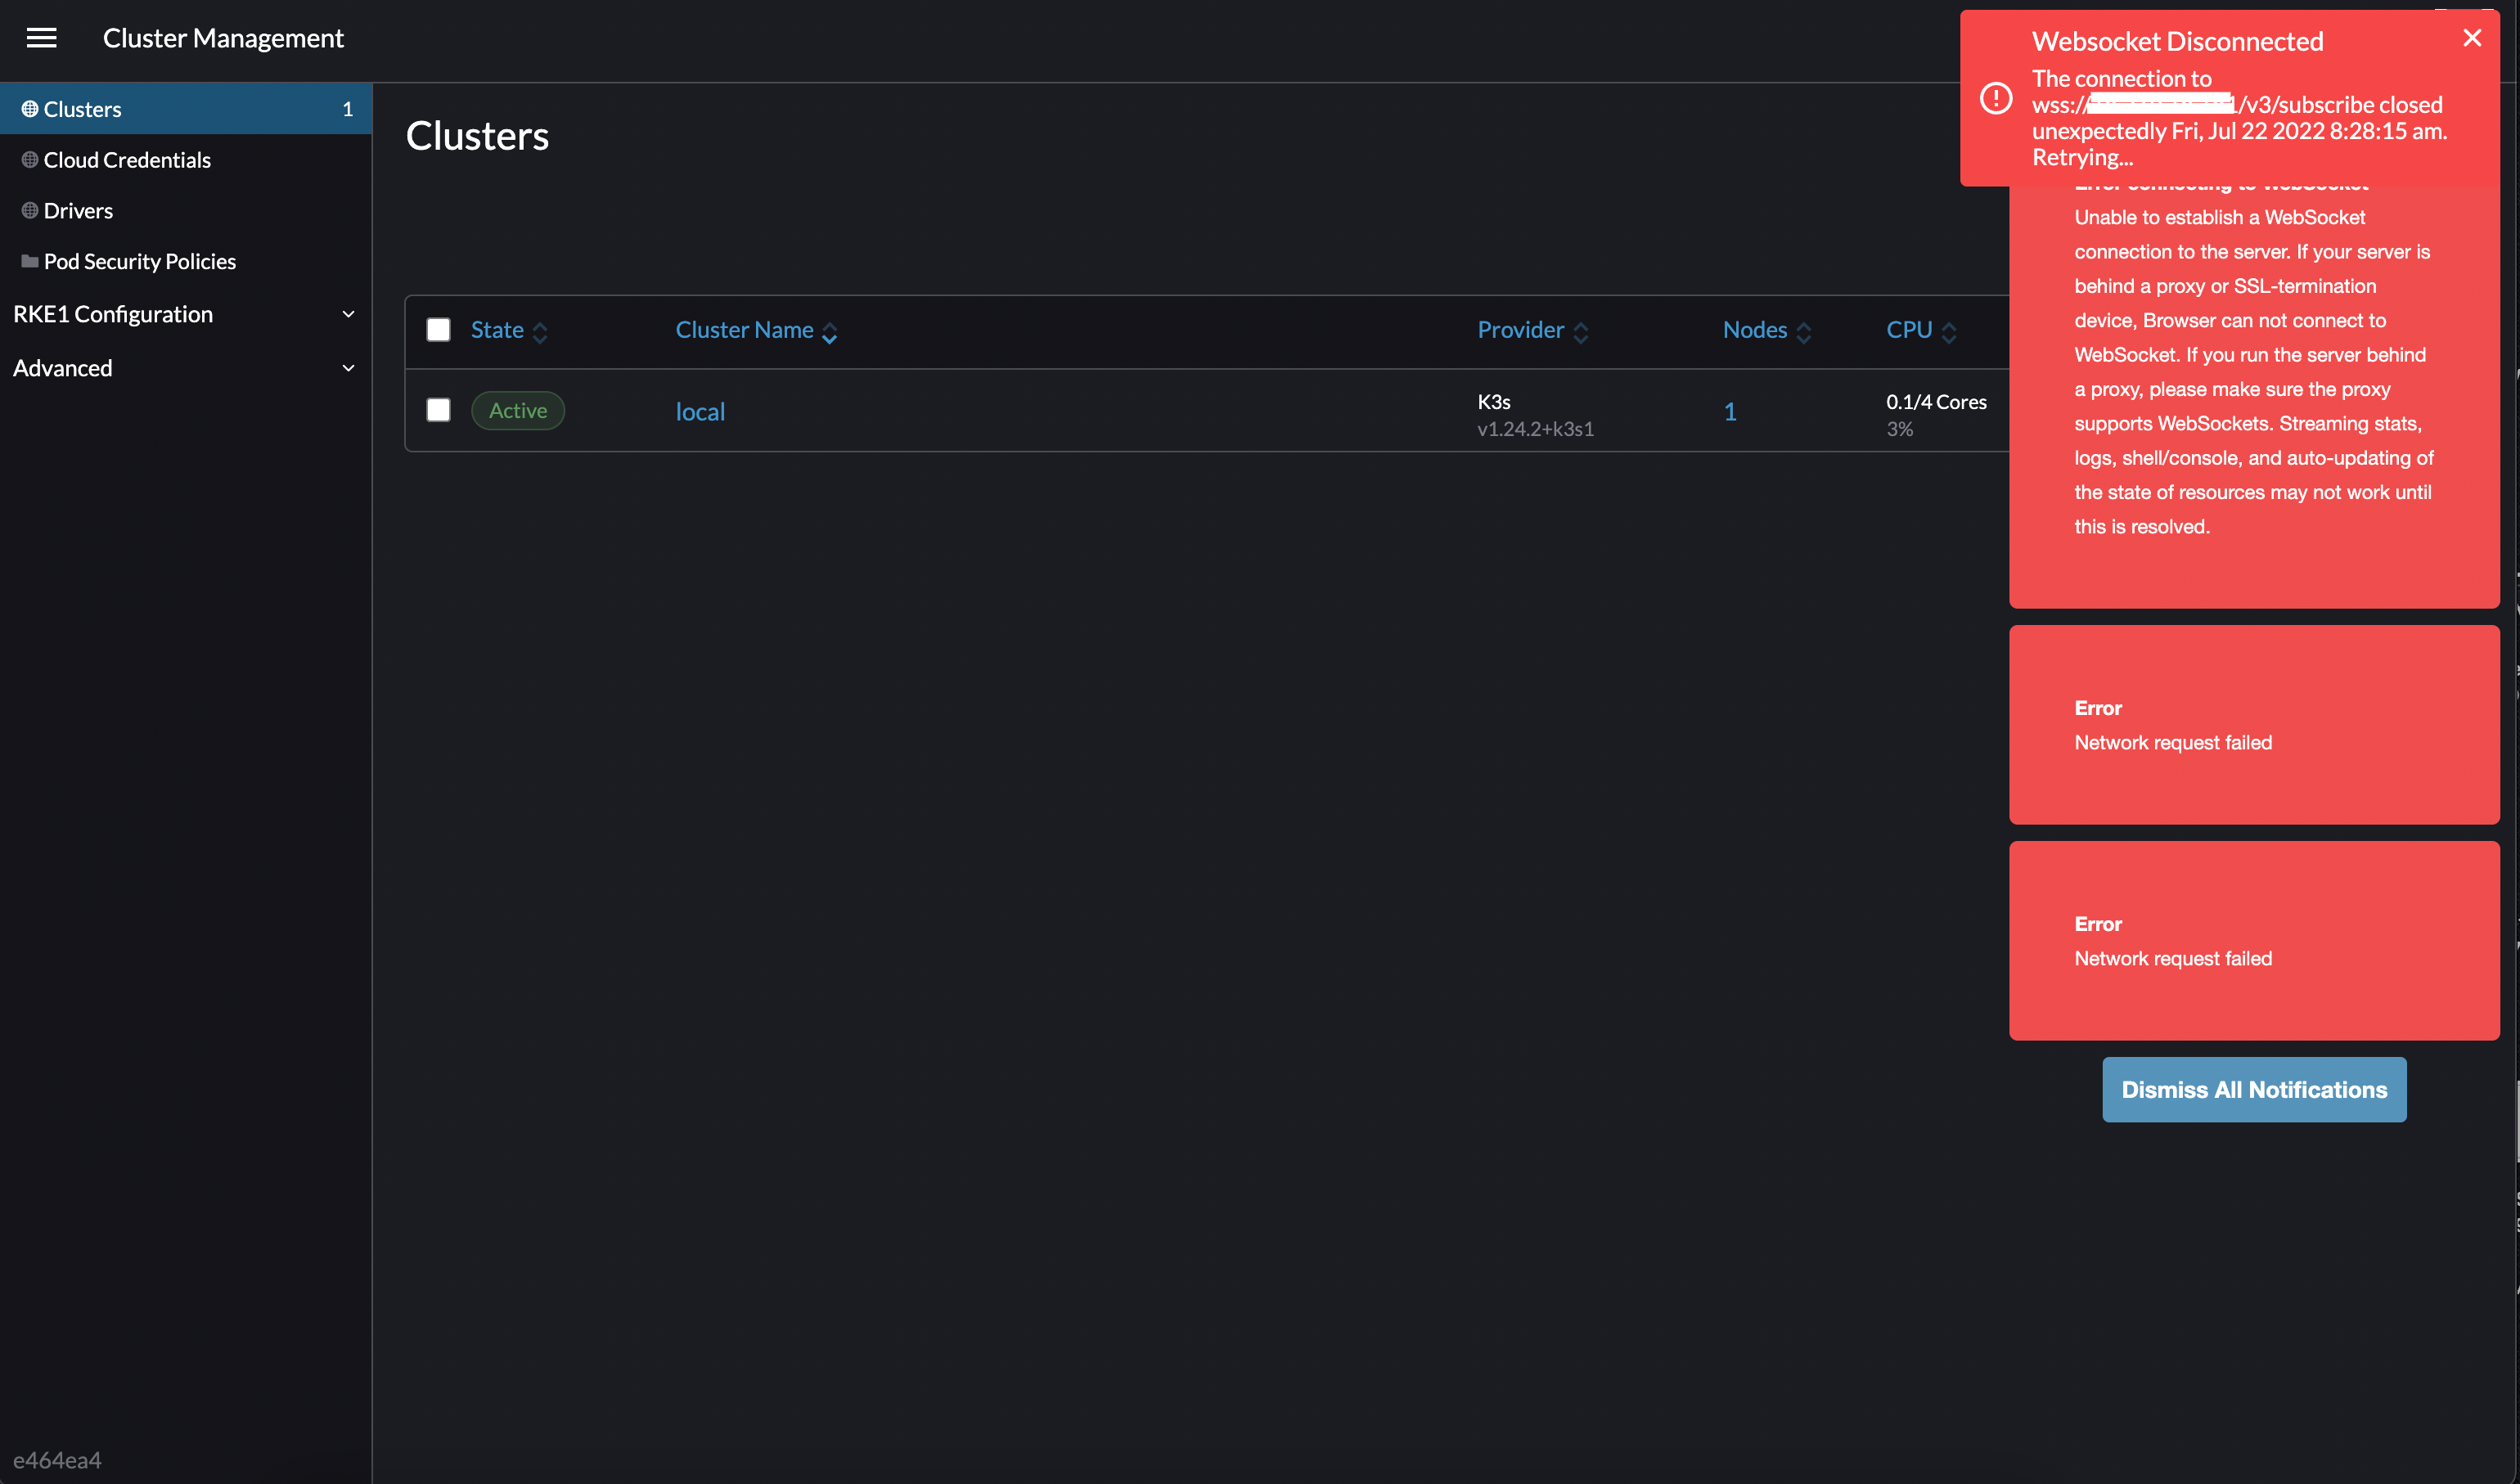Open the hamburger navigation menu
Image resolution: width=2520 pixels, height=1484 pixels.
42,38
